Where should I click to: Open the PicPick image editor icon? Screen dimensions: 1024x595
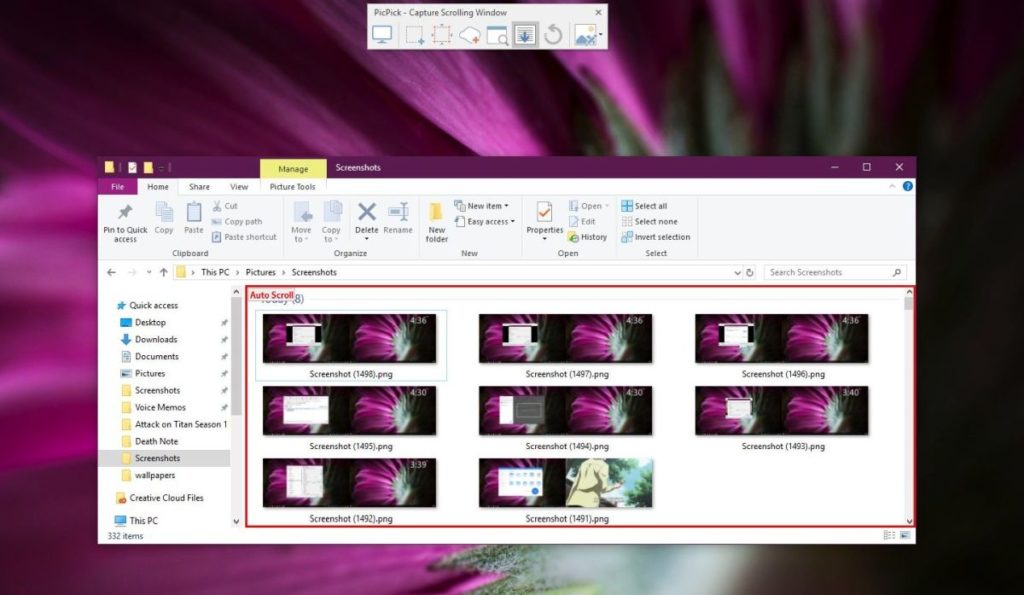(x=585, y=33)
